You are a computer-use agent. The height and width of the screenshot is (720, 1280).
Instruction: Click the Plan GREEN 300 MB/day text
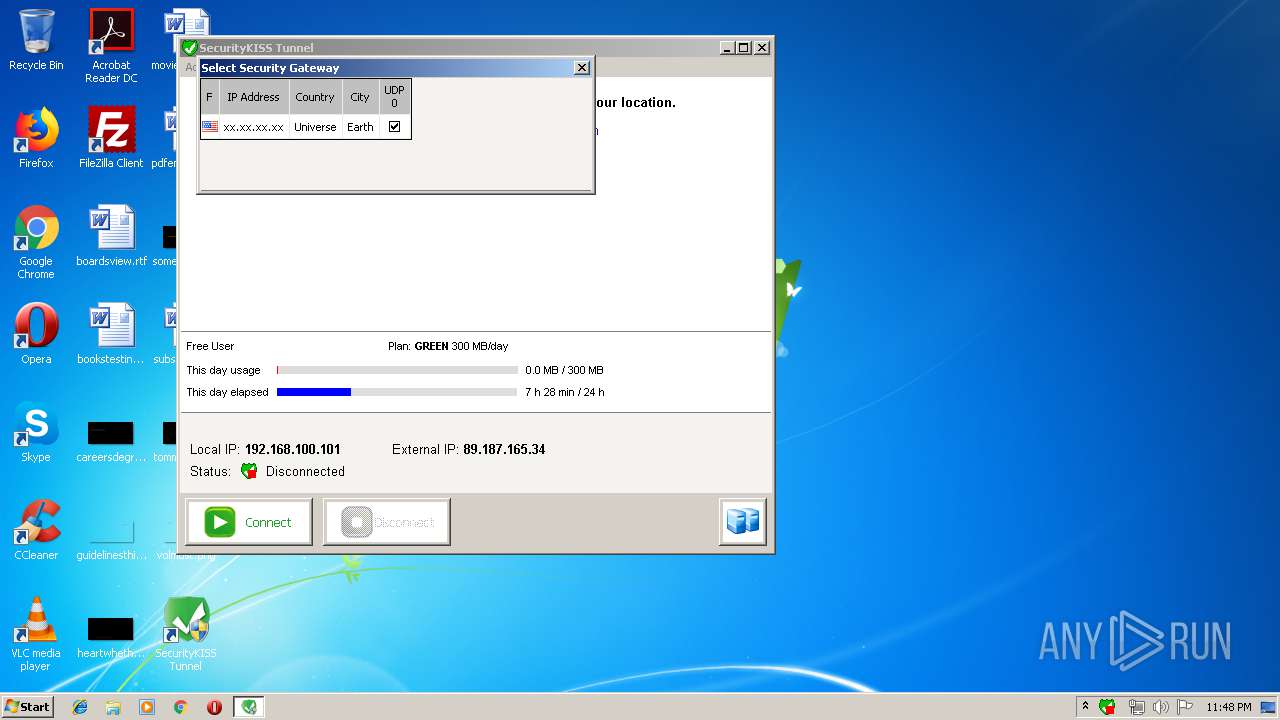point(448,346)
